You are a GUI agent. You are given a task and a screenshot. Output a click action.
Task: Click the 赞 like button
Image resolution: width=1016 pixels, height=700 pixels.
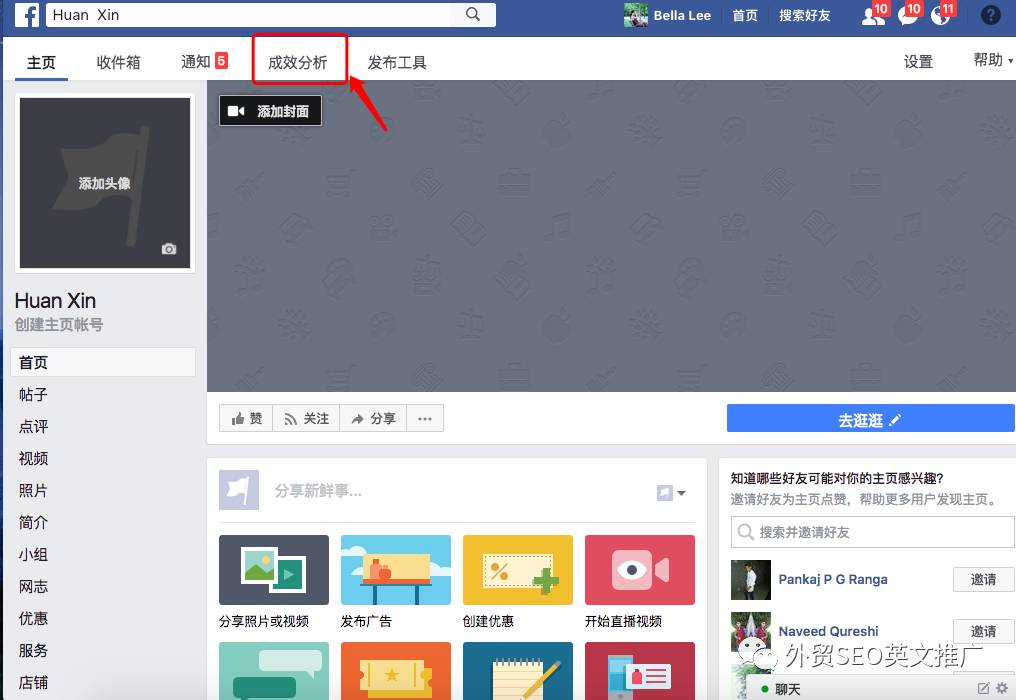(246, 419)
